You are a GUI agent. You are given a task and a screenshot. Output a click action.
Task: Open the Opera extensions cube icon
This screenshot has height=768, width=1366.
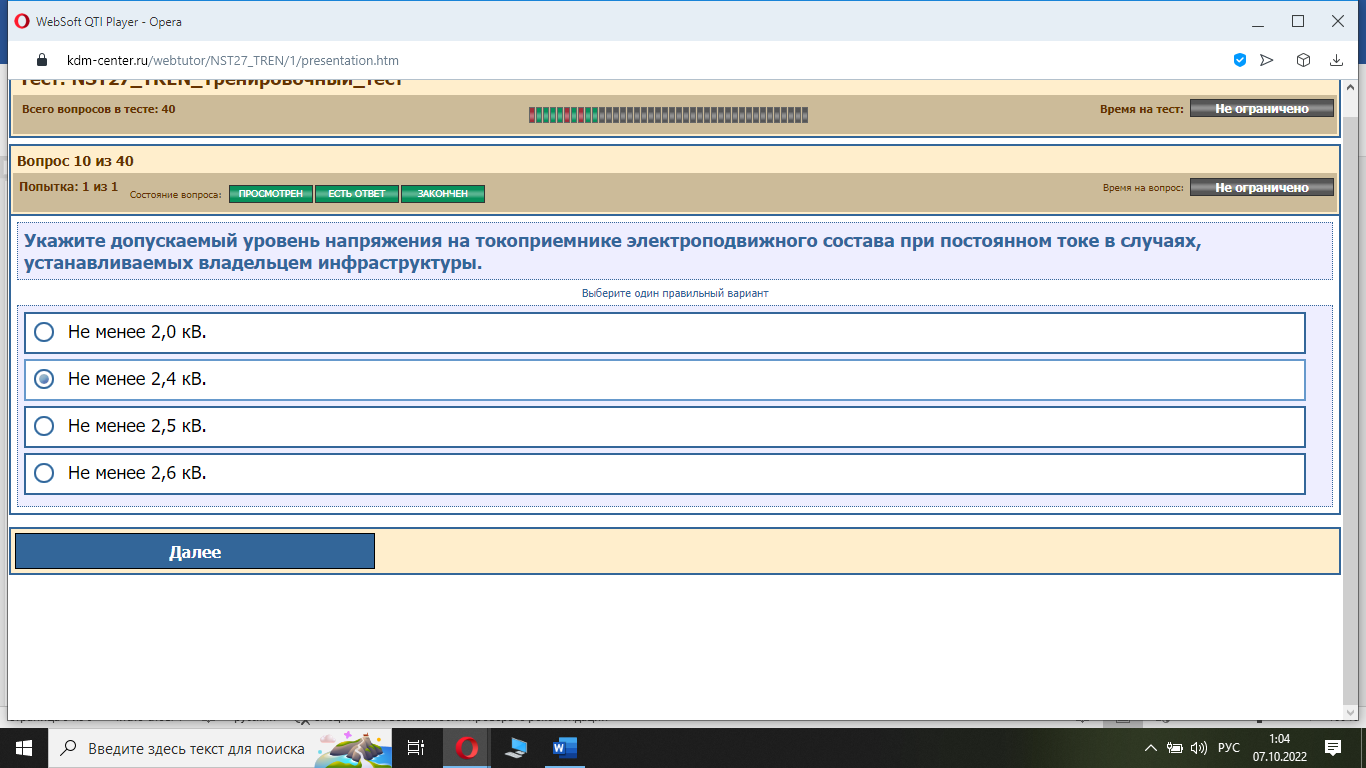[1303, 60]
